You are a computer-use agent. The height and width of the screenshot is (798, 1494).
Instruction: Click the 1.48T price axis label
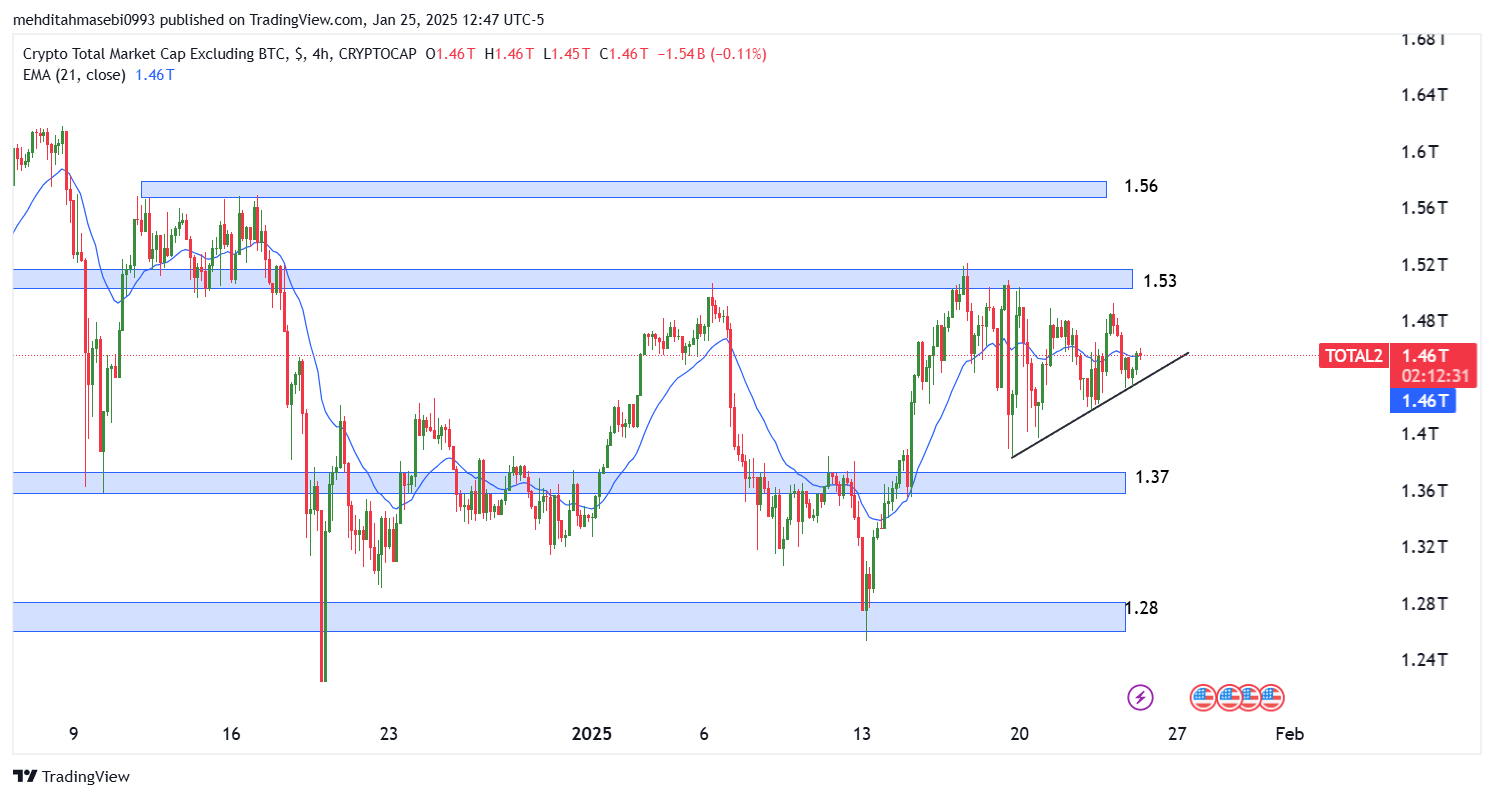coord(1424,321)
